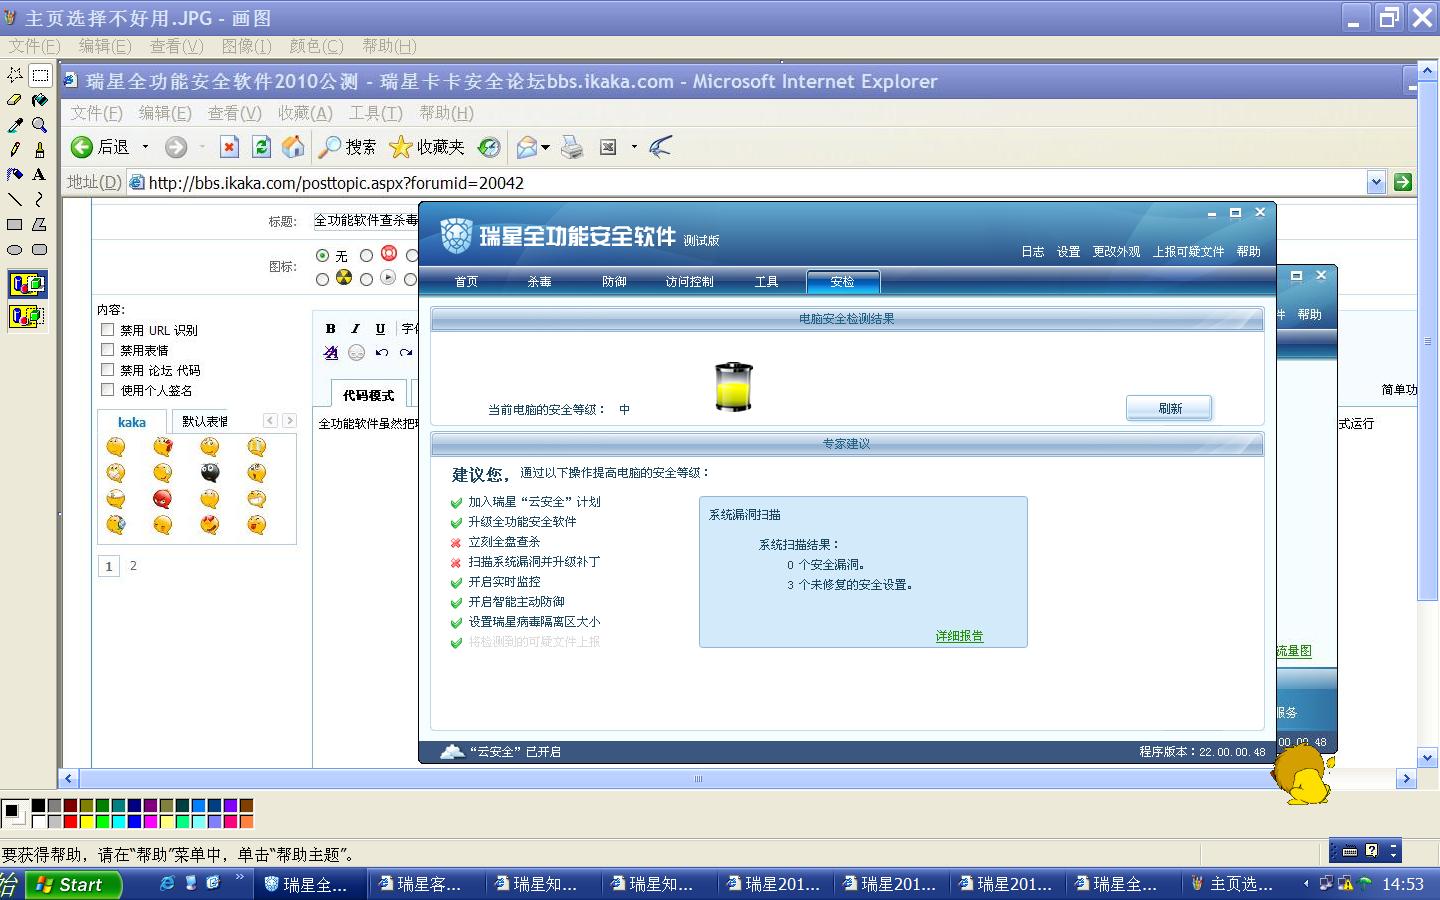1440x900 pixels.
Task: Select the 无 icon radio button
Action: click(322, 256)
